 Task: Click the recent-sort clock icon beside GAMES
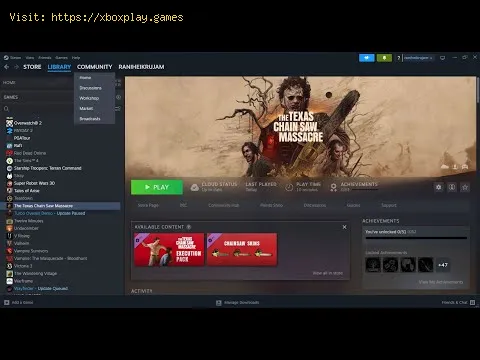click(118, 97)
